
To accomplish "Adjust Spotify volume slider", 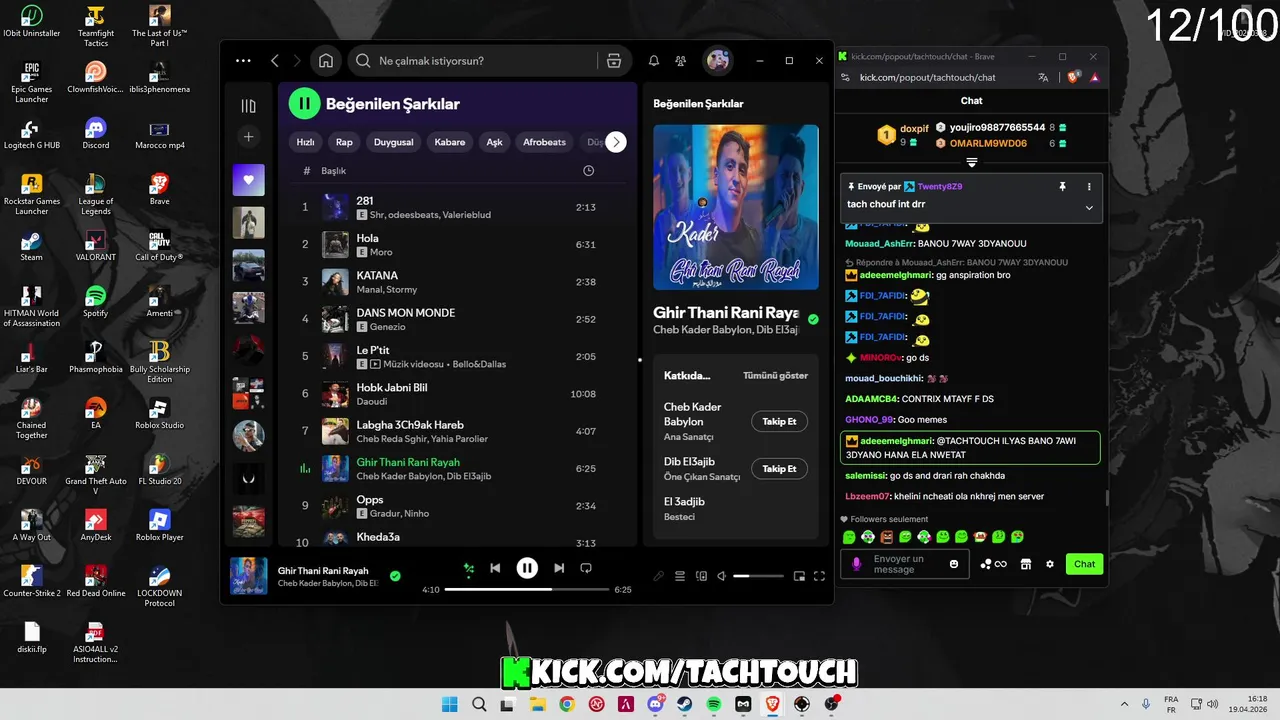I will point(758,576).
